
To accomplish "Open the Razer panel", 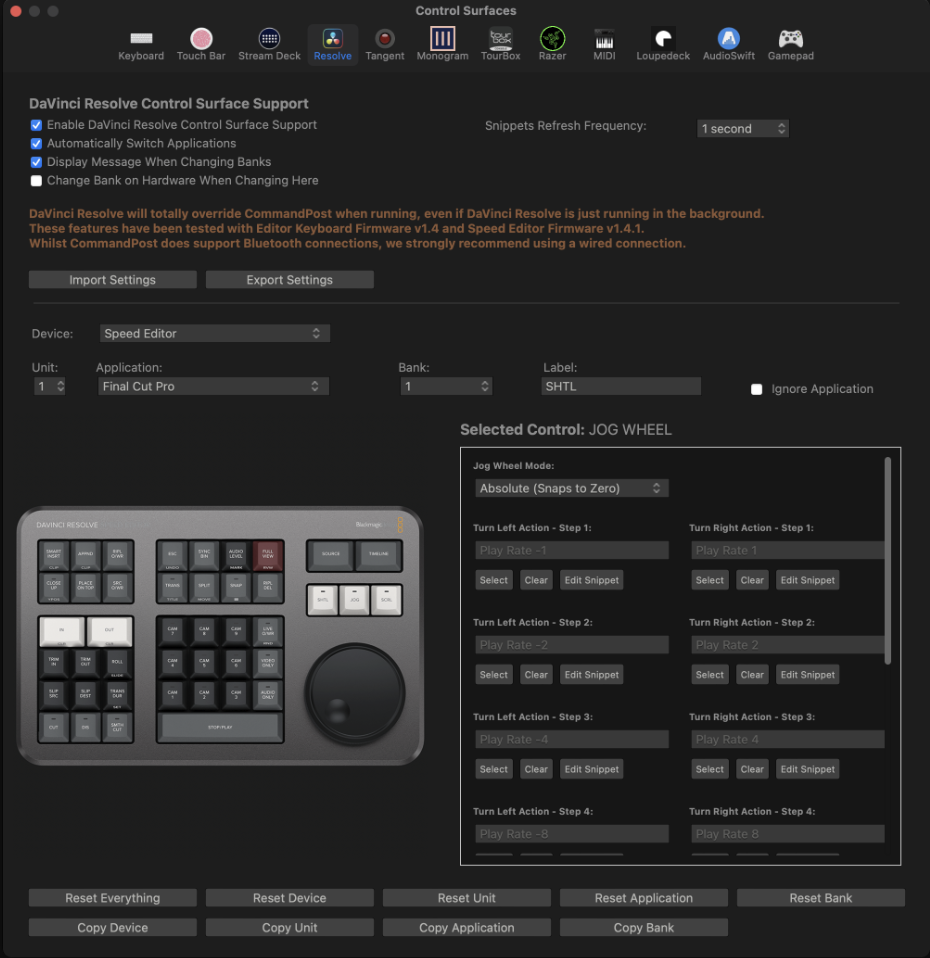I will (x=552, y=45).
